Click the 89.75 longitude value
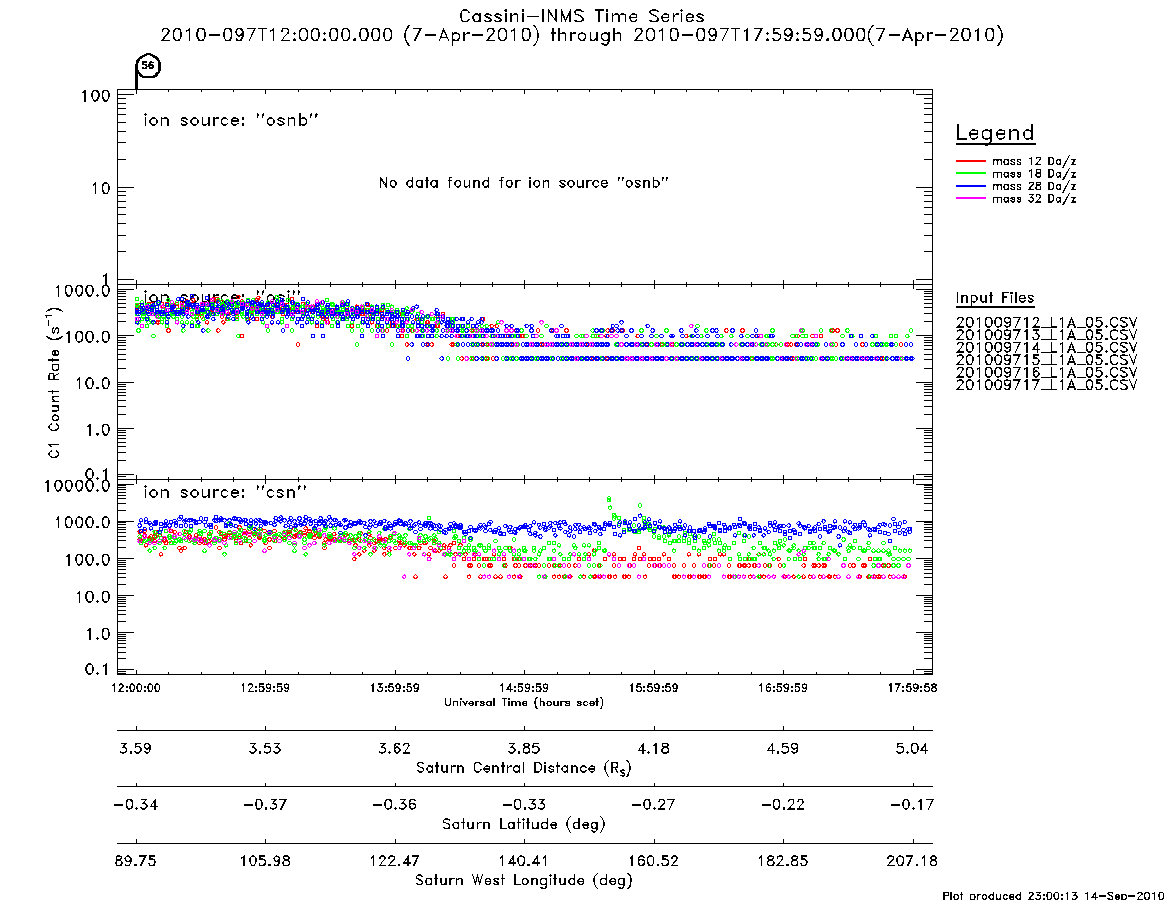Image resolution: width=1165 pixels, height=900 pixels. (x=135, y=861)
